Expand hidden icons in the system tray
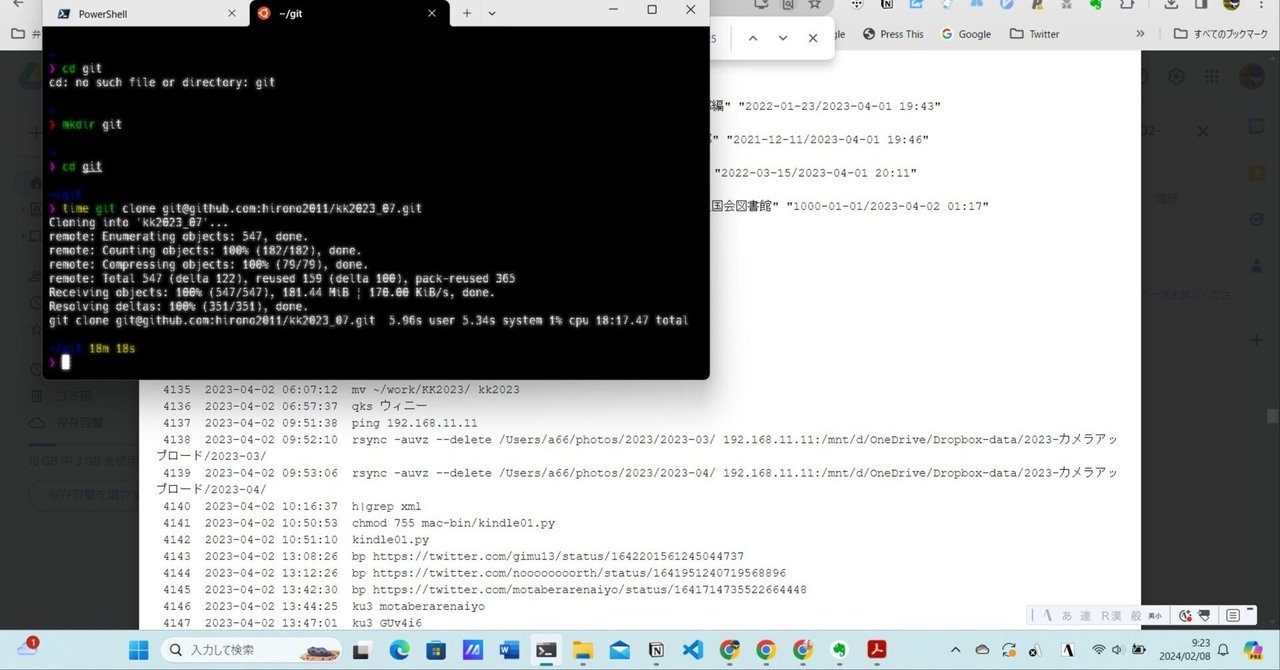This screenshot has width=1280, height=670. 956,650
